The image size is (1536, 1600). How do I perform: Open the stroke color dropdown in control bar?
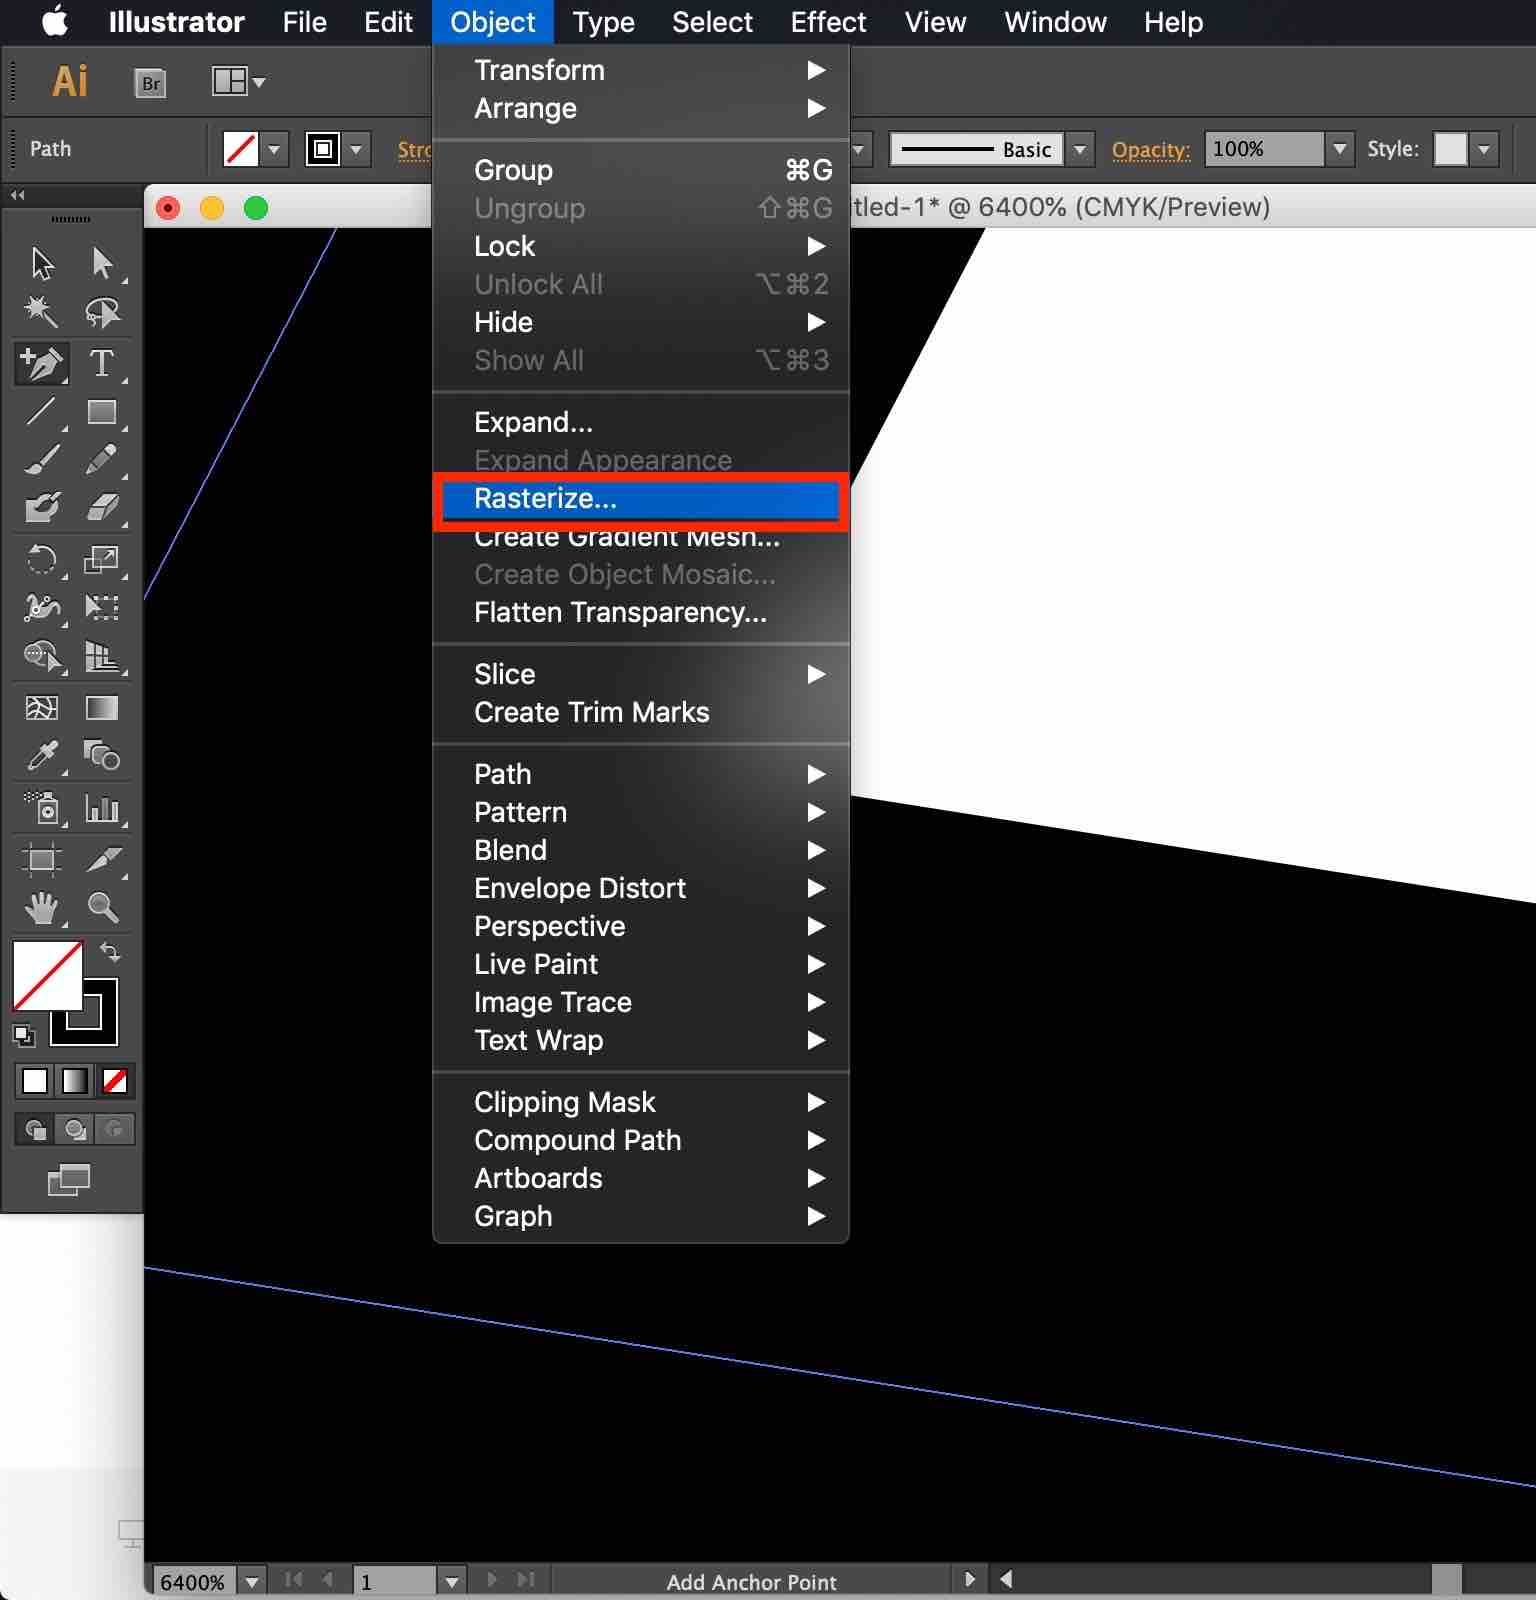(356, 150)
